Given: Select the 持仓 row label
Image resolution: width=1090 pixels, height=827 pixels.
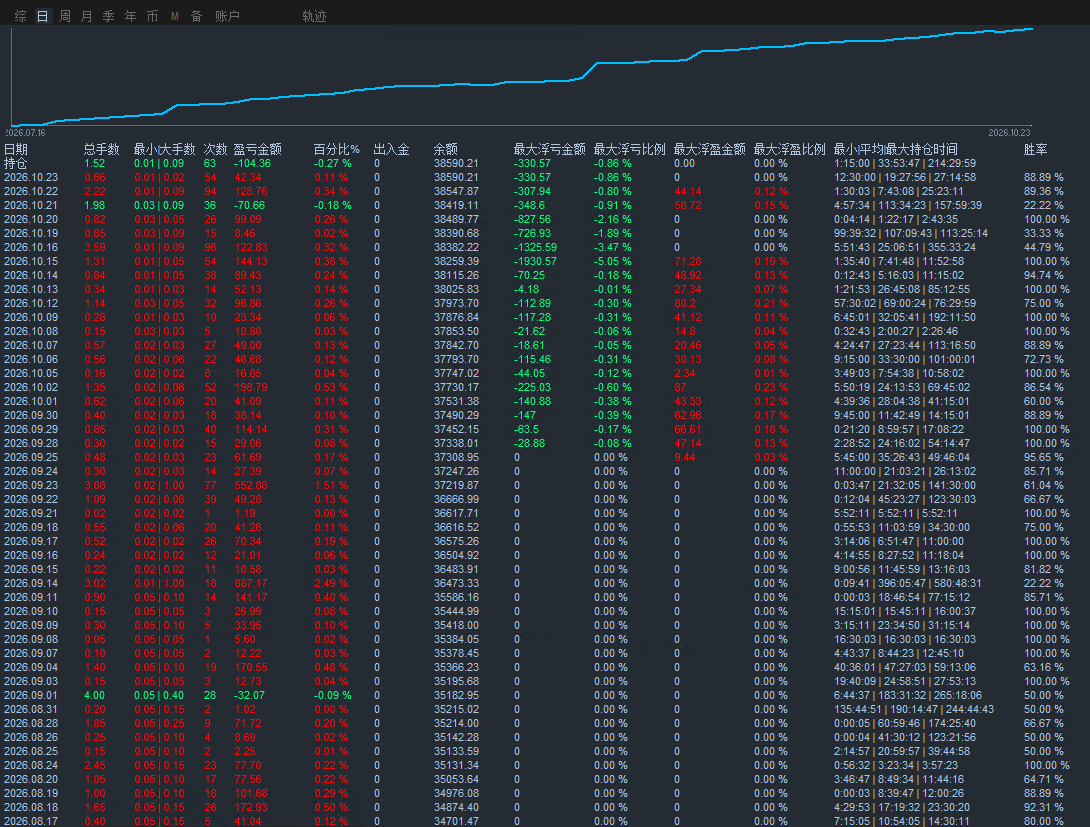Looking at the screenshot, I should (x=15, y=163).
